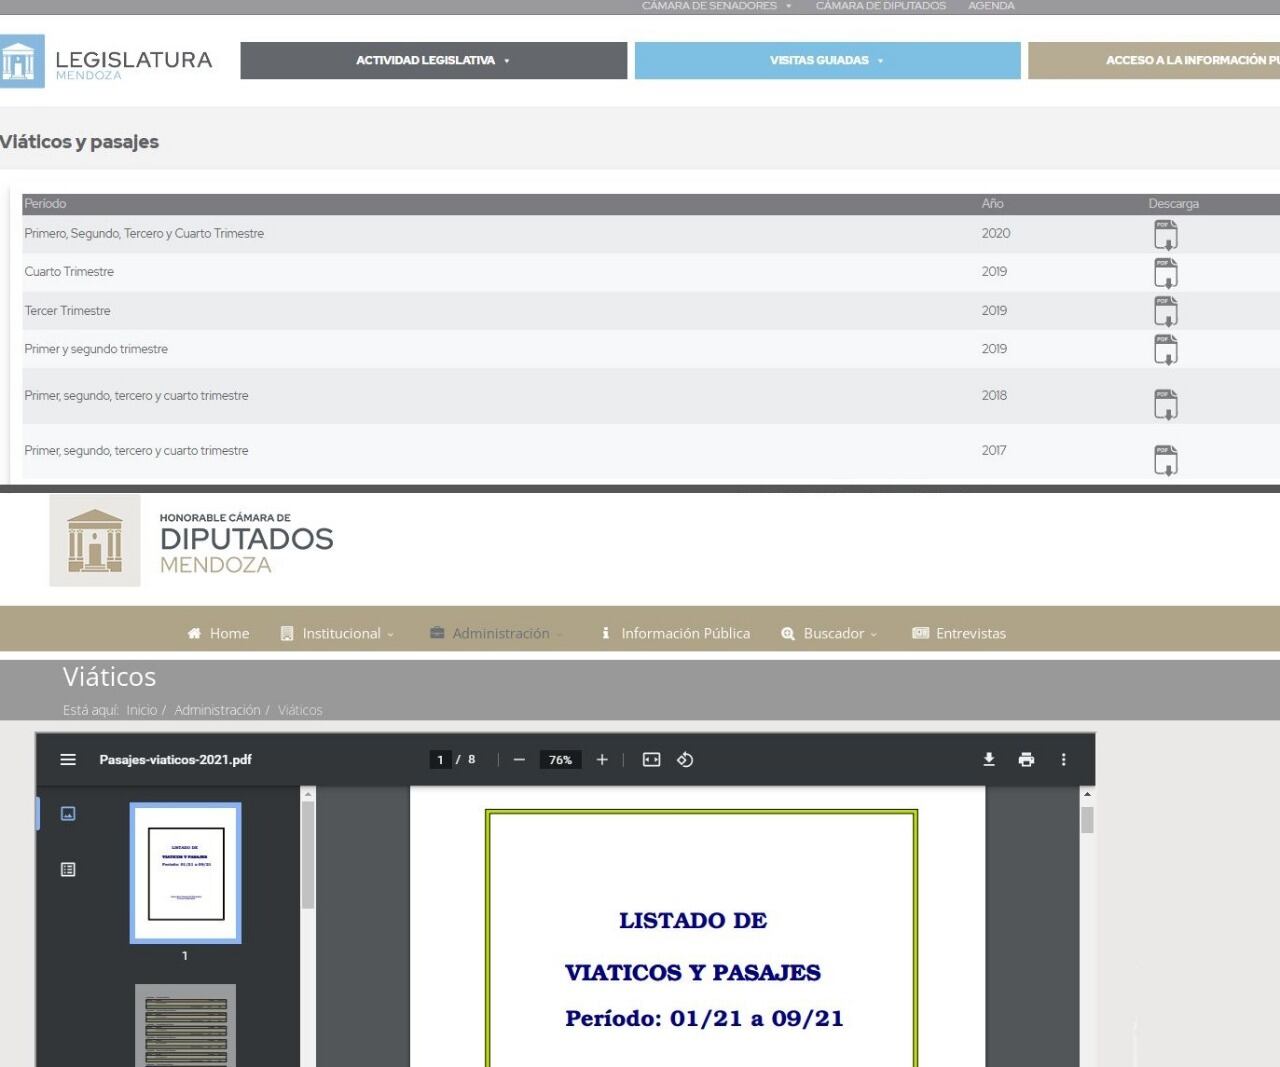
Task: Download the 2018 viáticos PDF
Action: [1166, 404]
